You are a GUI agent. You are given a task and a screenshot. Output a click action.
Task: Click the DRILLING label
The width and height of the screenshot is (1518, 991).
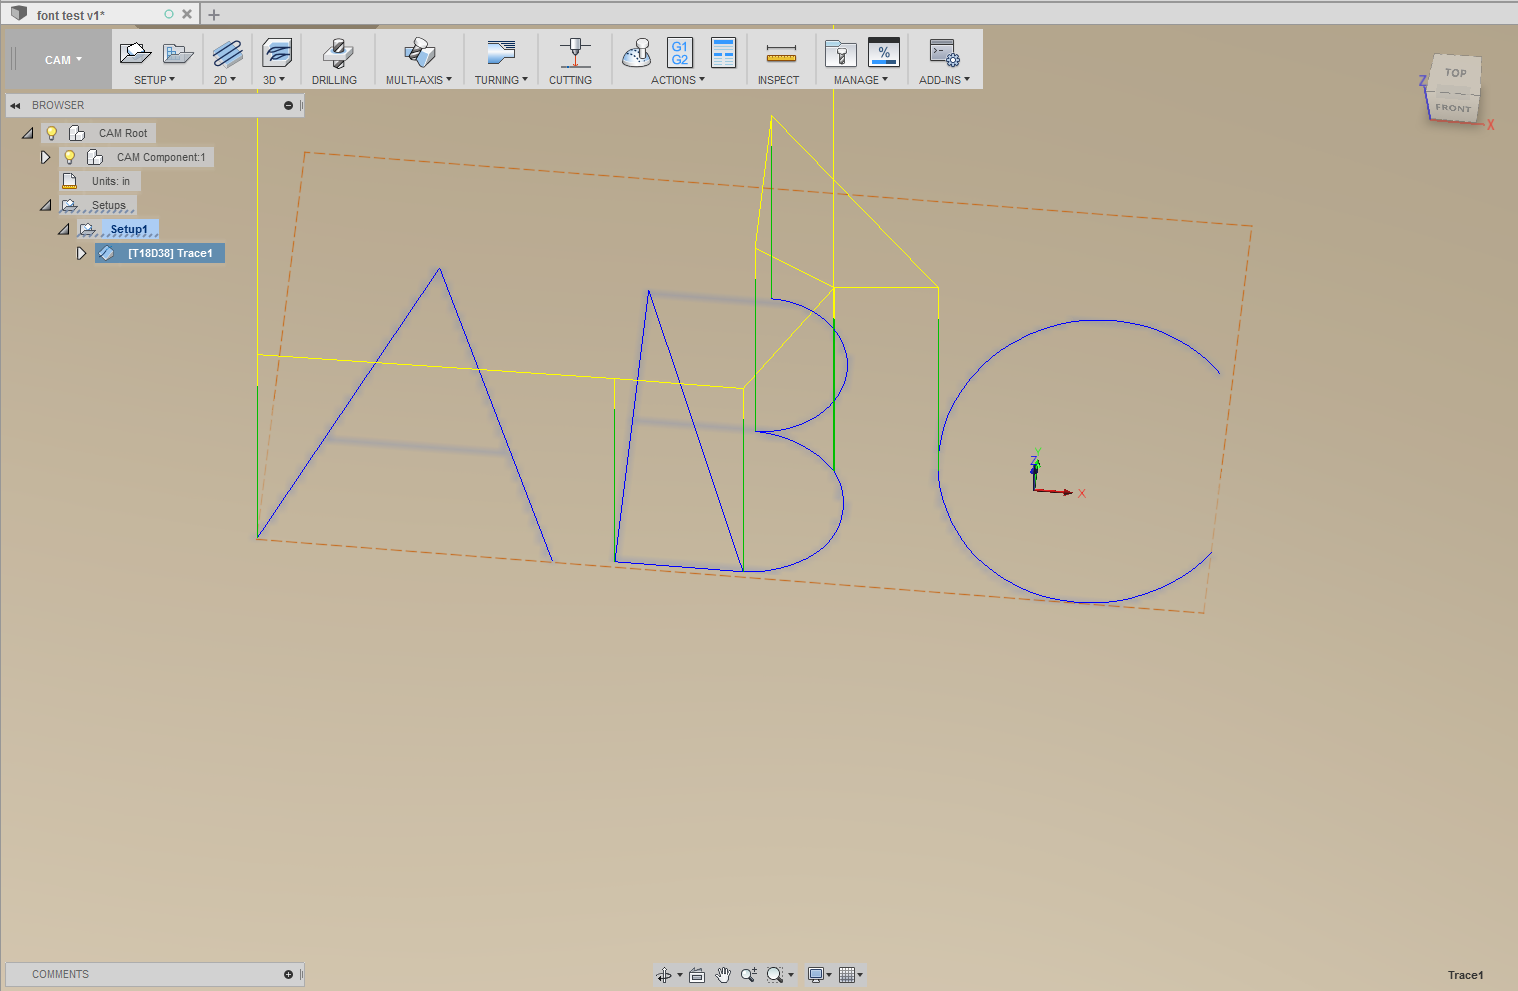click(x=334, y=80)
